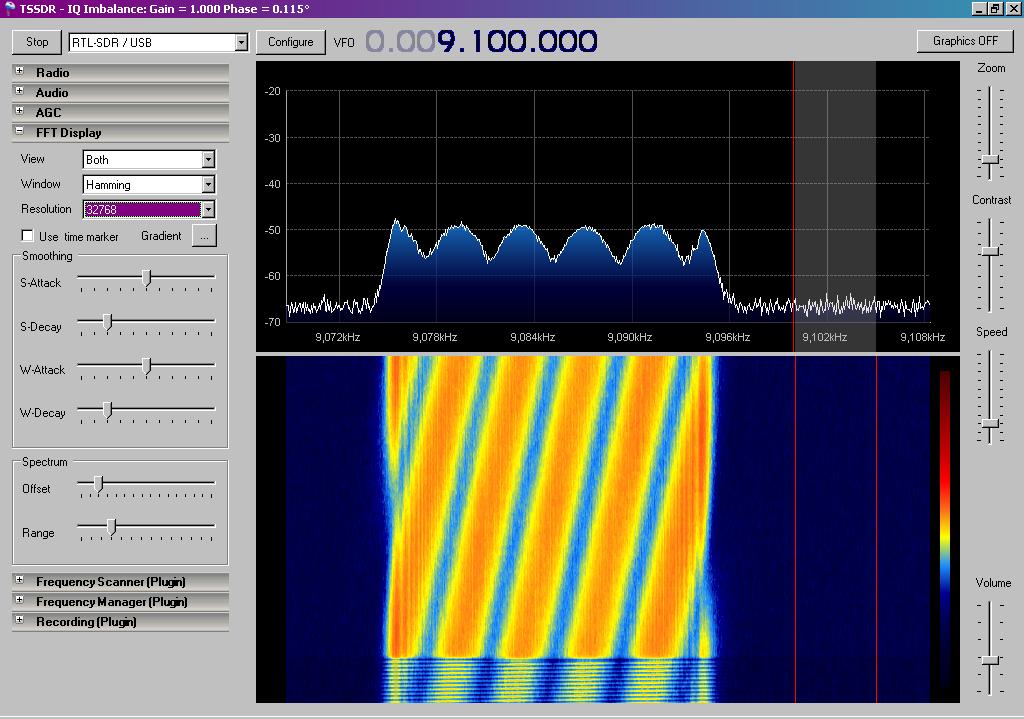Screen dimensions: 1024x719
Task: Click the waterfall display signal area
Action: pyautogui.click(x=551, y=529)
